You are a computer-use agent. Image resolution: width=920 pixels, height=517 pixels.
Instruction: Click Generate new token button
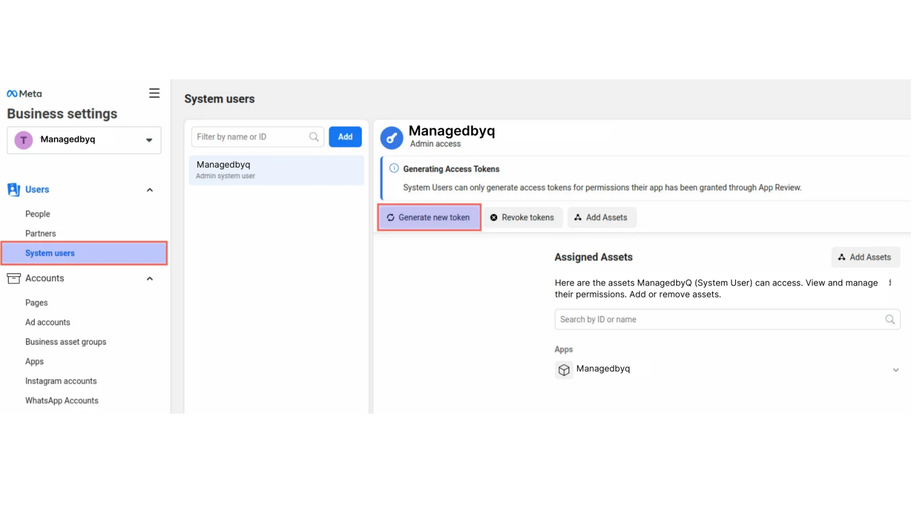[x=429, y=218]
